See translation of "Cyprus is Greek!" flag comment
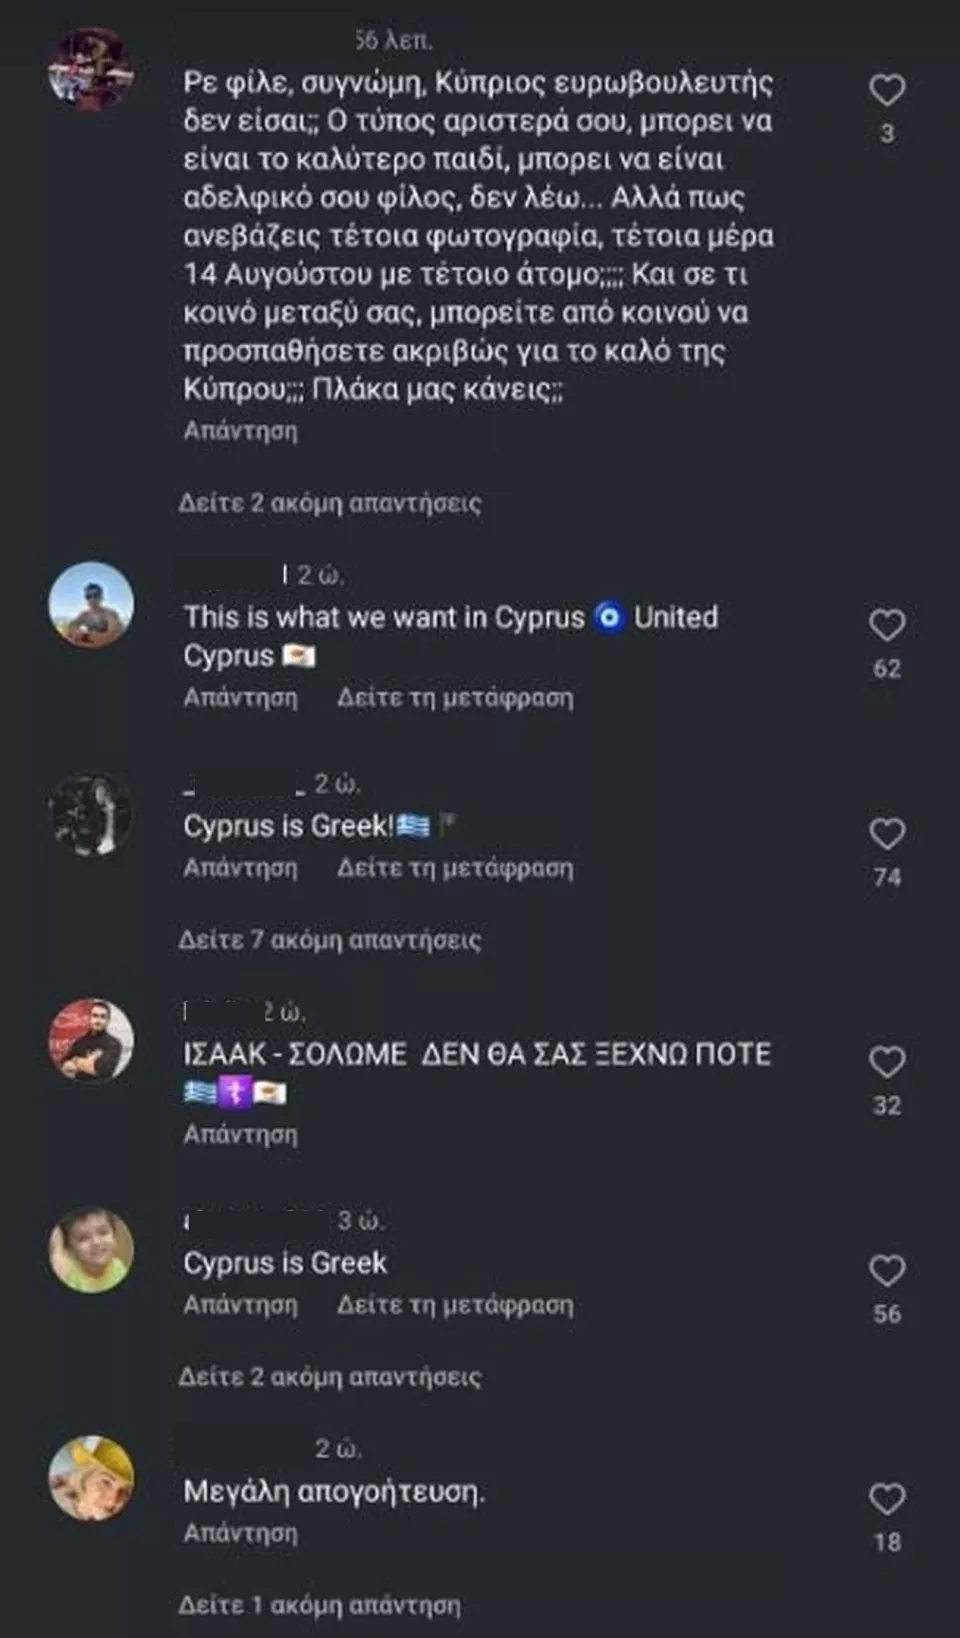This screenshot has width=960, height=1638. (x=455, y=868)
